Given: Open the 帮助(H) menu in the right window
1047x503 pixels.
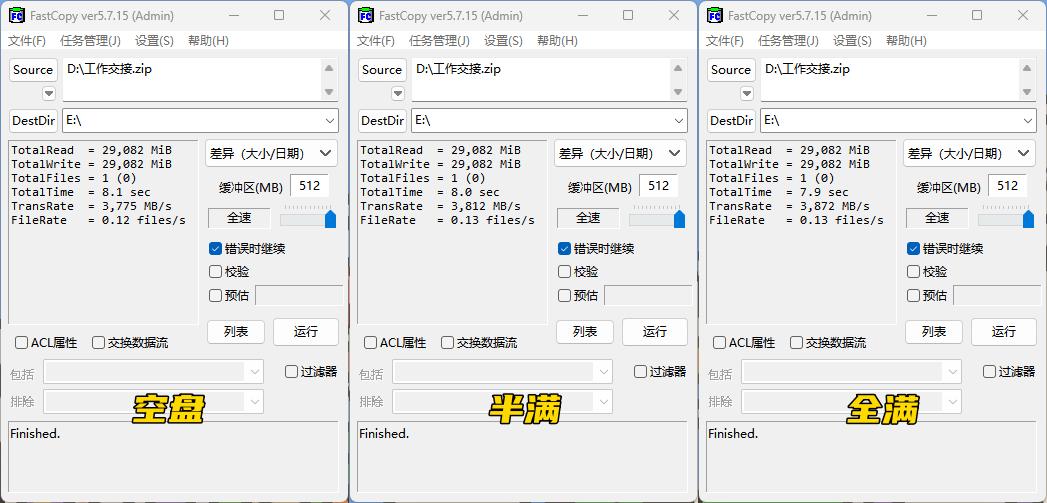Looking at the screenshot, I should click(906, 41).
